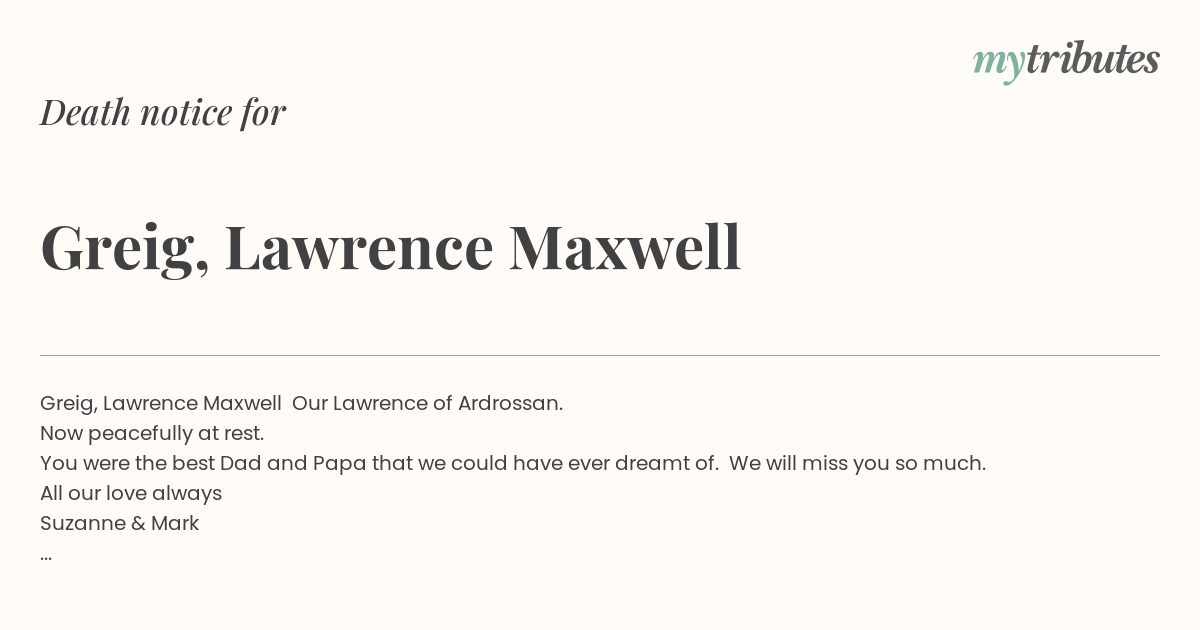Click the 'Death notice for' heading
The height and width of the screenshot is (630, 1200).
(163, 112)
